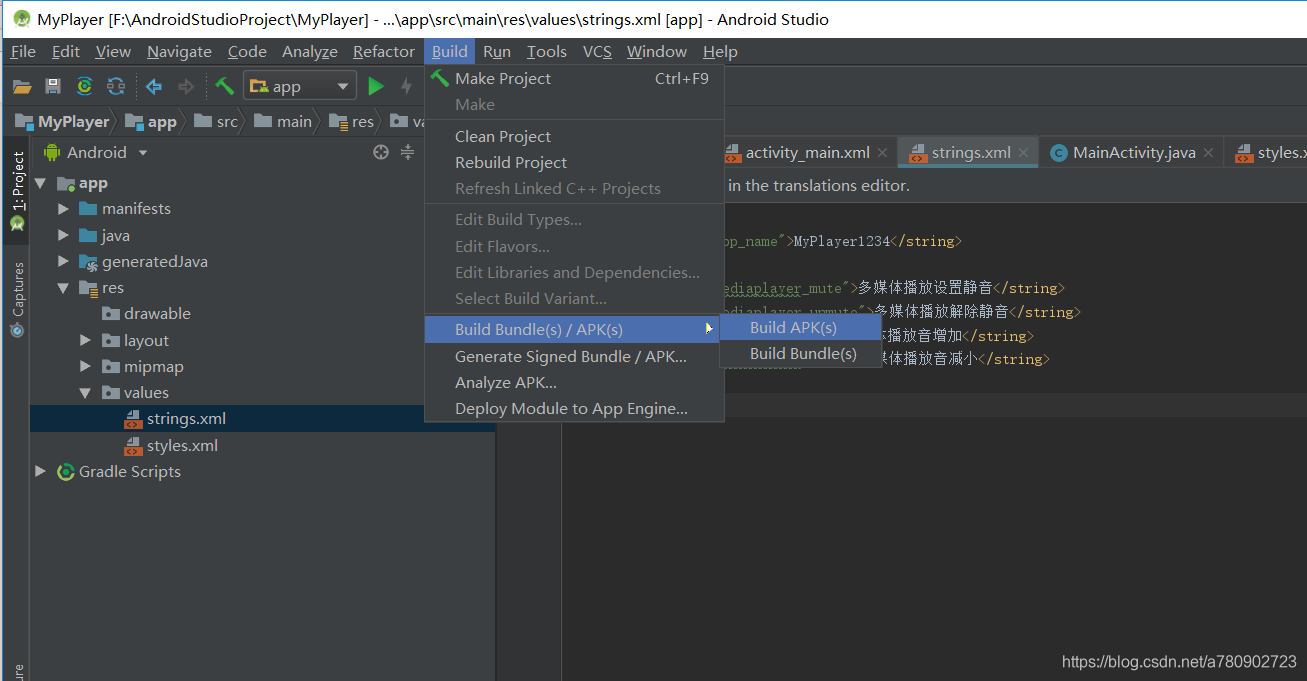Click the Build menu header
The width and height of the screenshot is (1307, 681).
pyautogui.click(x=450, y=51)
